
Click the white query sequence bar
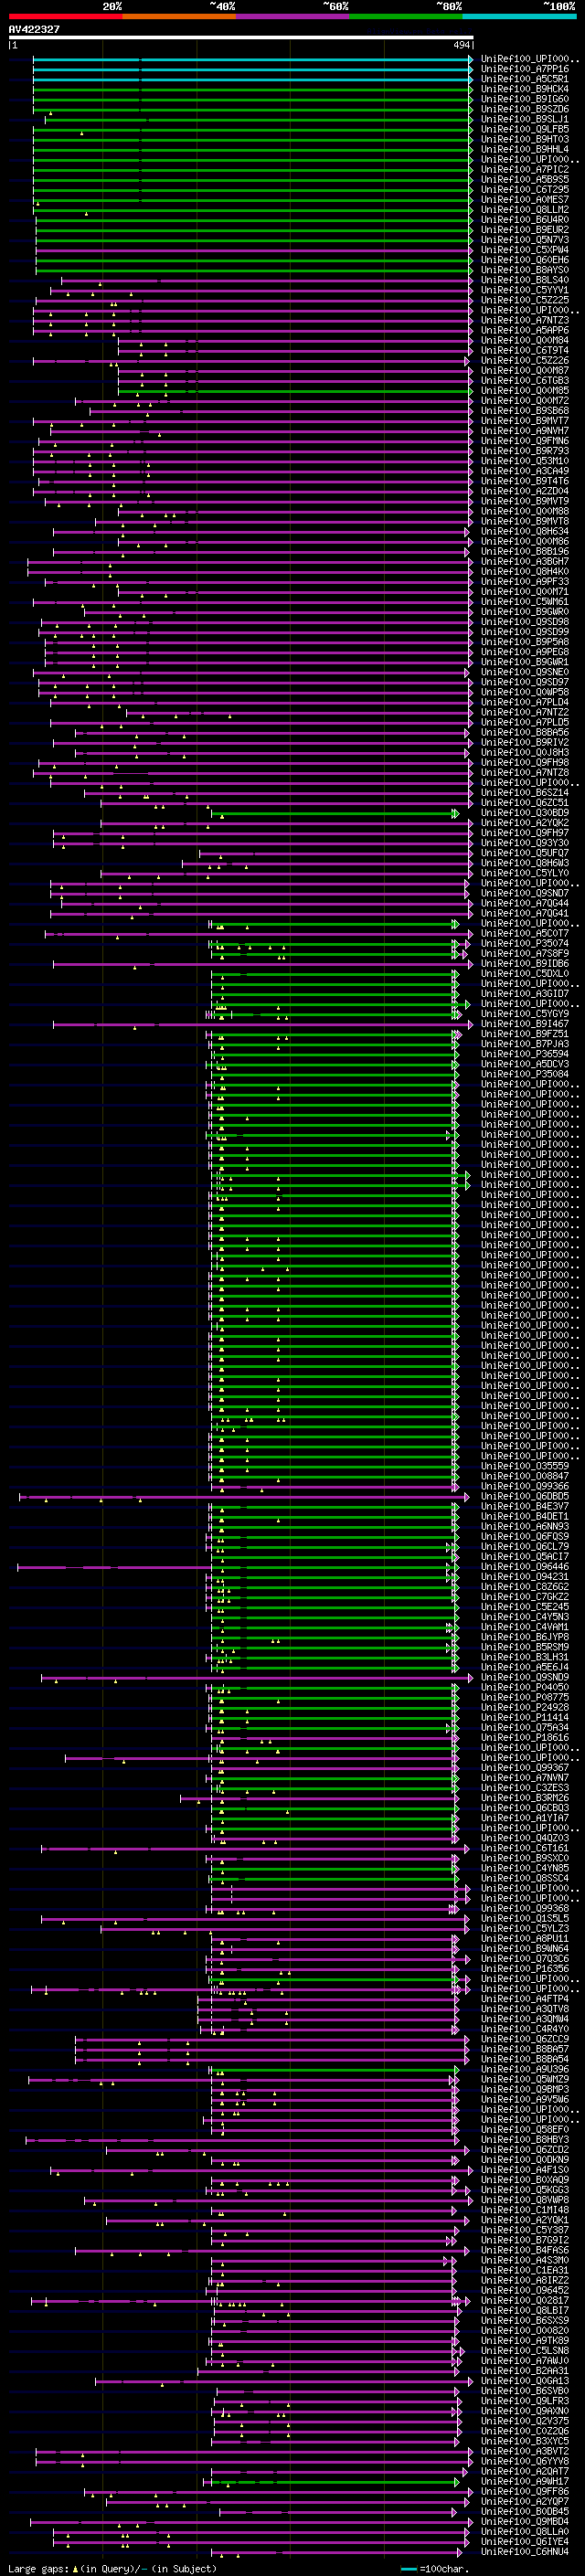(x=241, y=38)
